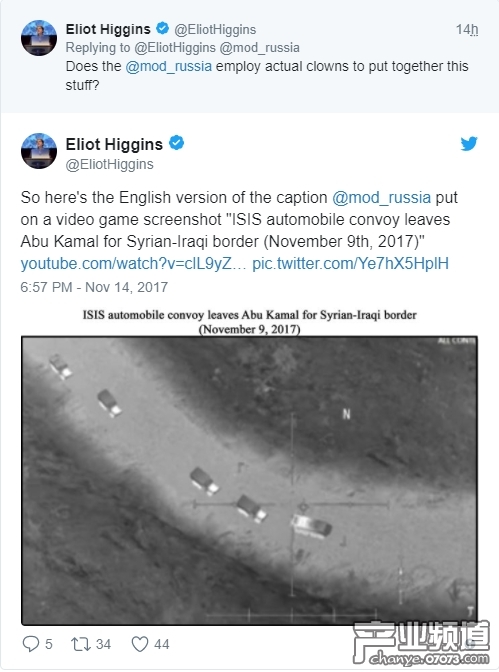Click the @EliotHiggins handle under main name
Image resolution: width=499 pixels, height=672 pixels.
(109, 165)
